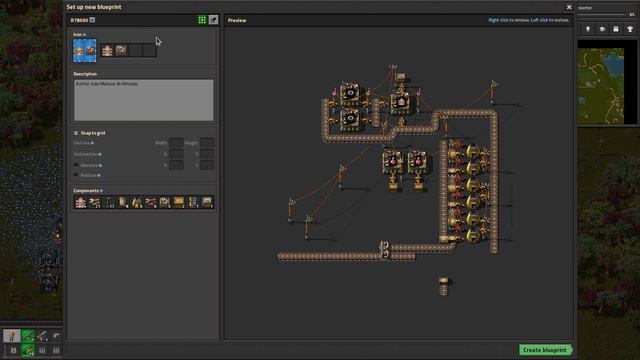The image size is (640, 360).
Task: Click the eighth component icon, the chest
Action: pos(179,202)
